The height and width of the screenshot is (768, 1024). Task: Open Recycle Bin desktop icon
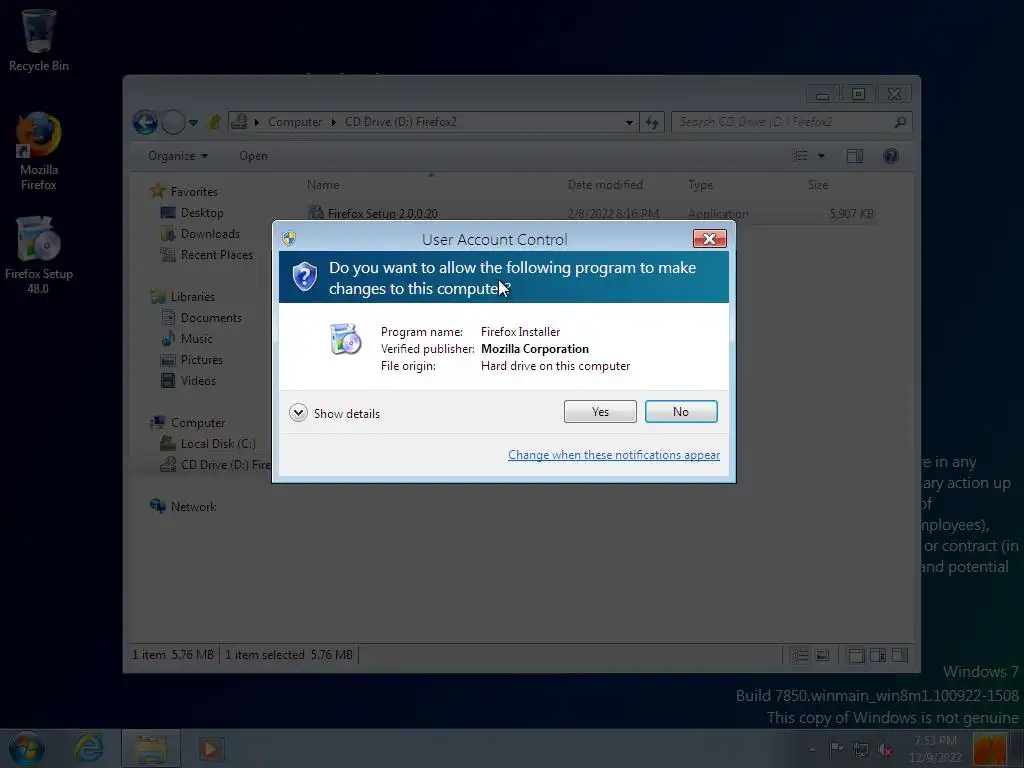[x=39, y=40]
